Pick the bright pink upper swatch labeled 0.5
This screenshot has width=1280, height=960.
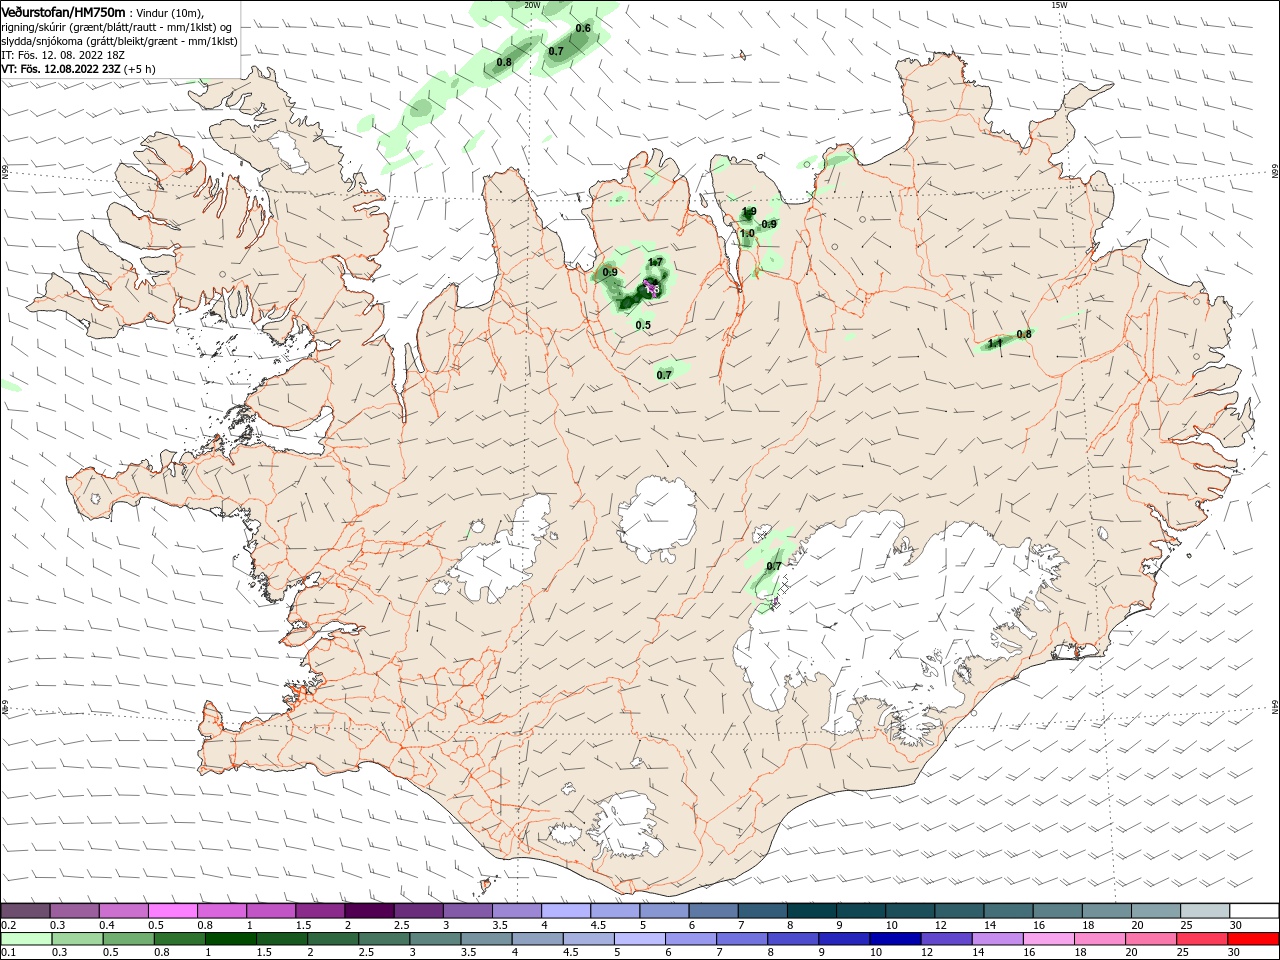[x=172, y=911]
